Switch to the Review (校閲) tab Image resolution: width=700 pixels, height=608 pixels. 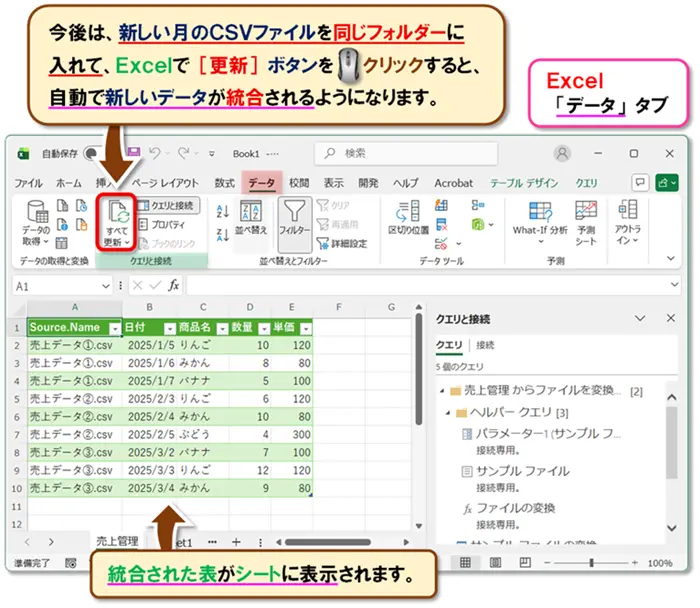pos(299,183)
